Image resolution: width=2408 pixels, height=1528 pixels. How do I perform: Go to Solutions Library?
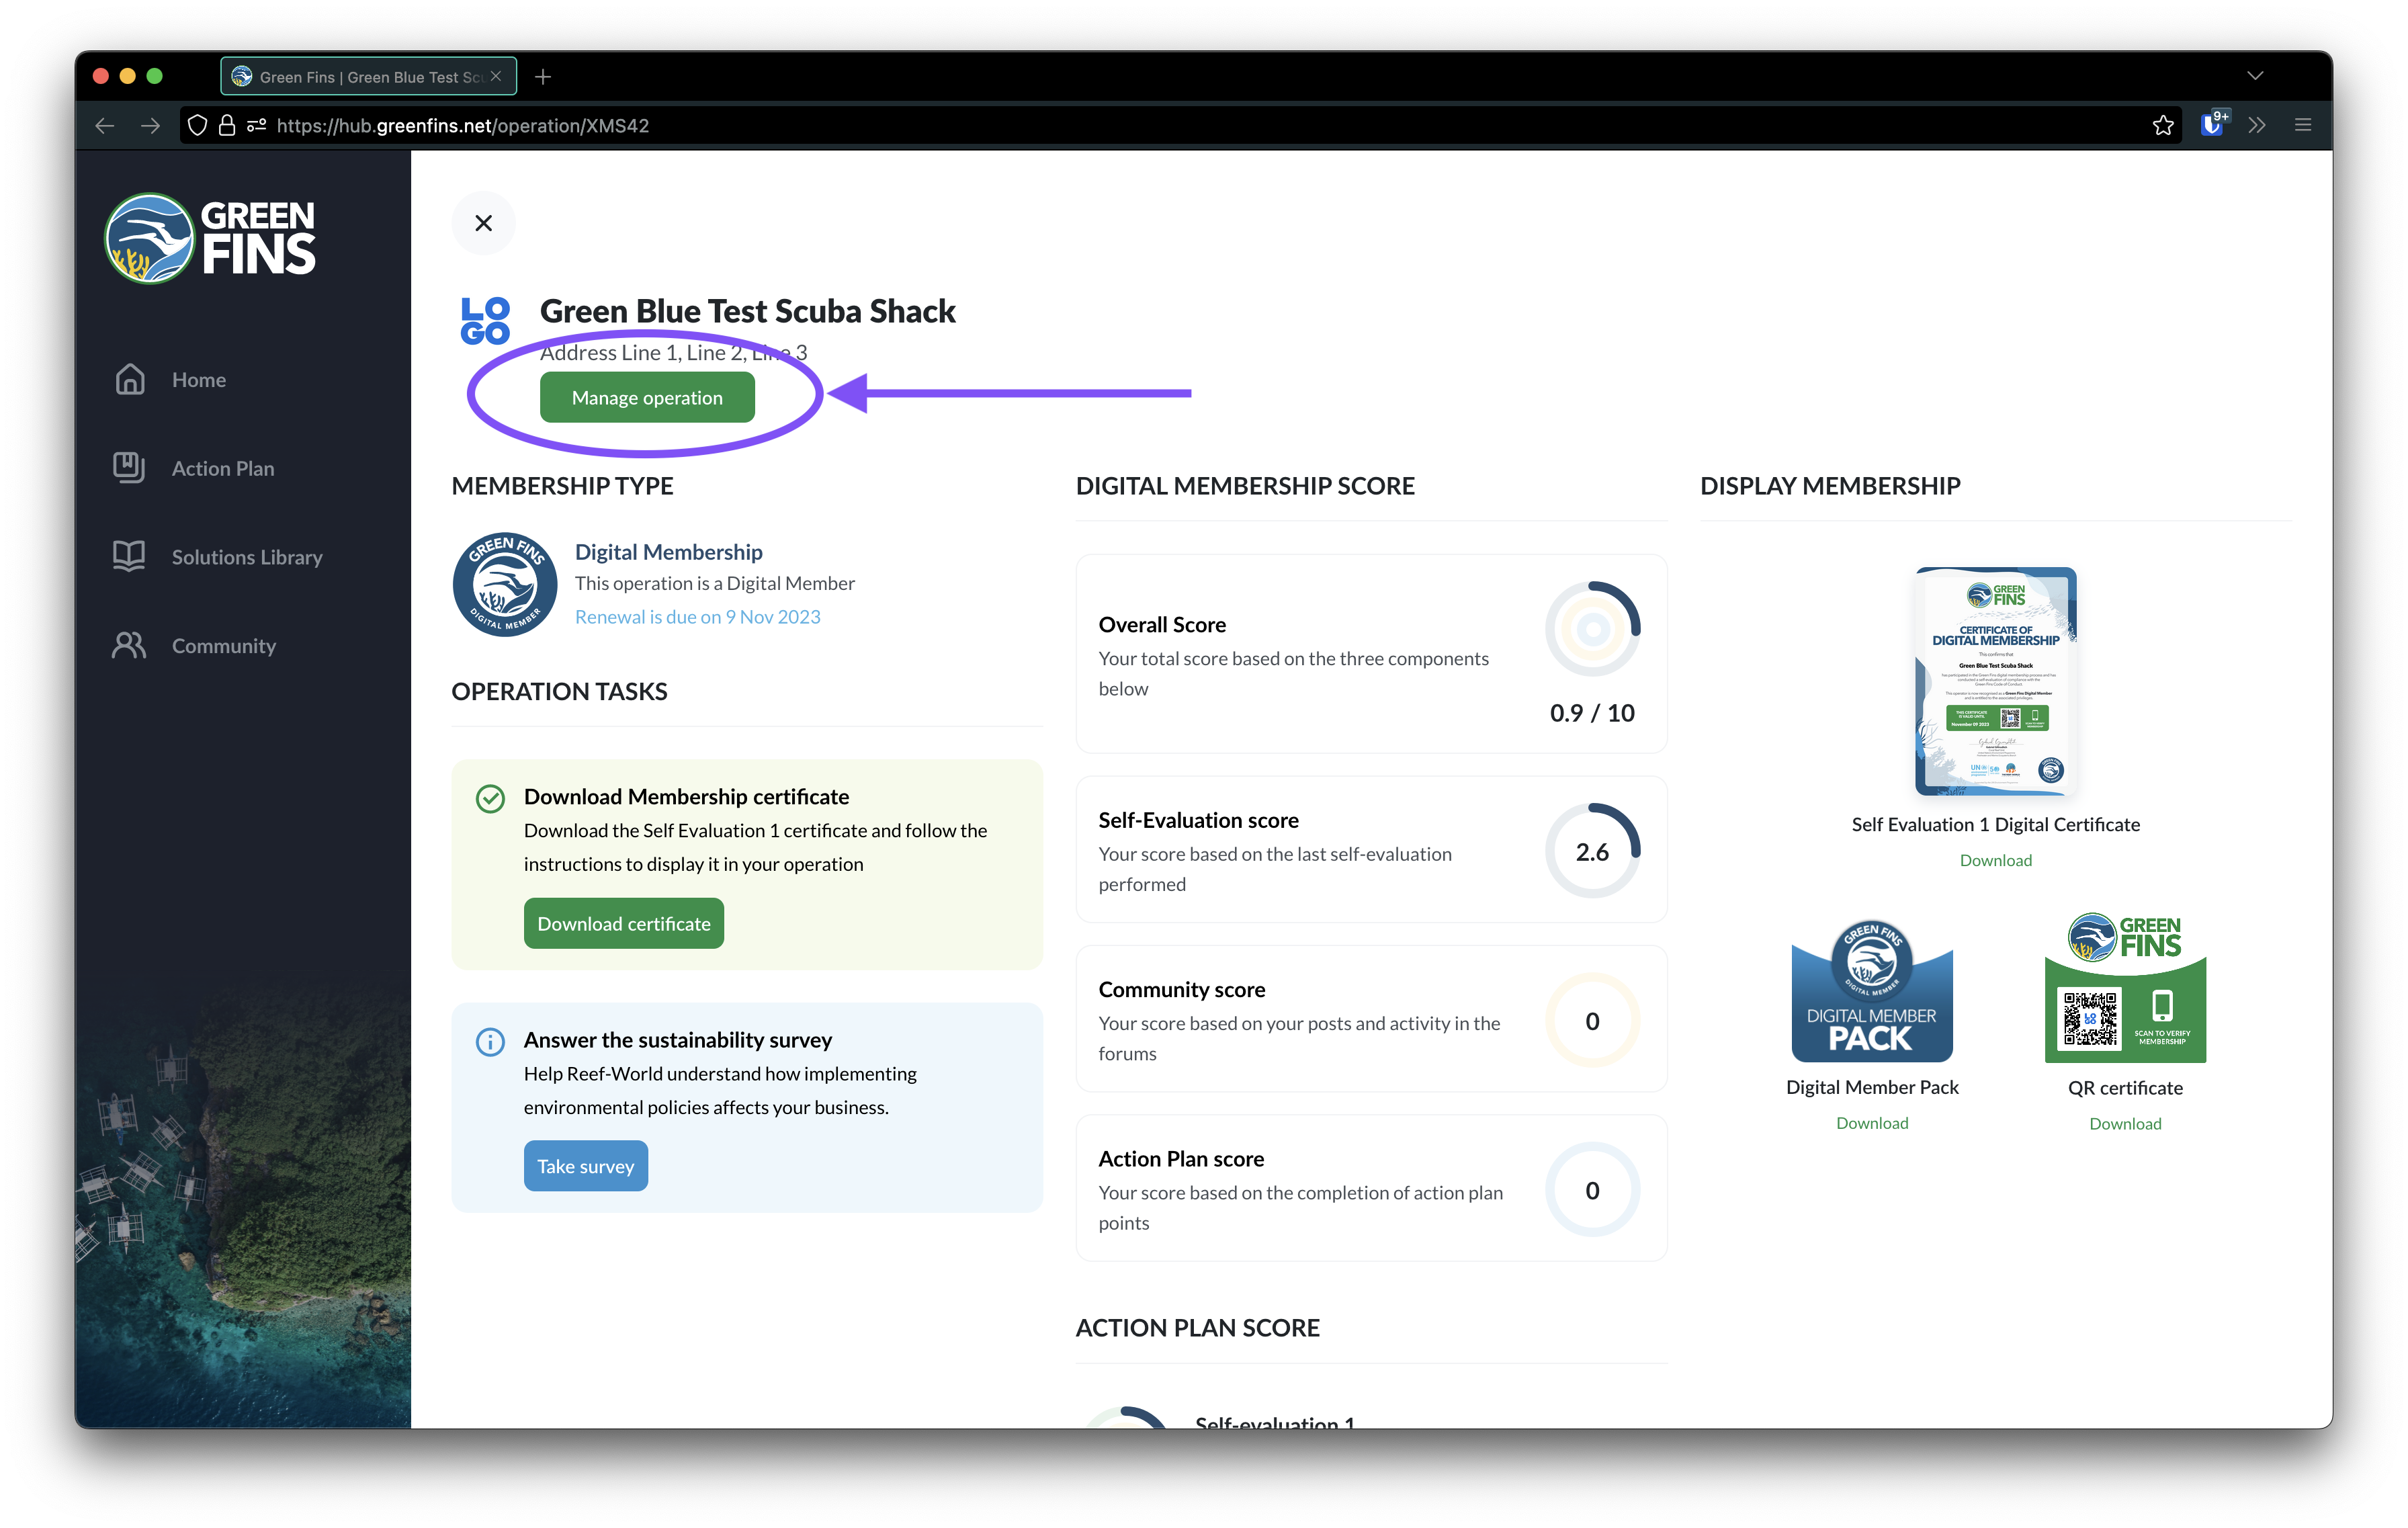point(246,557)
